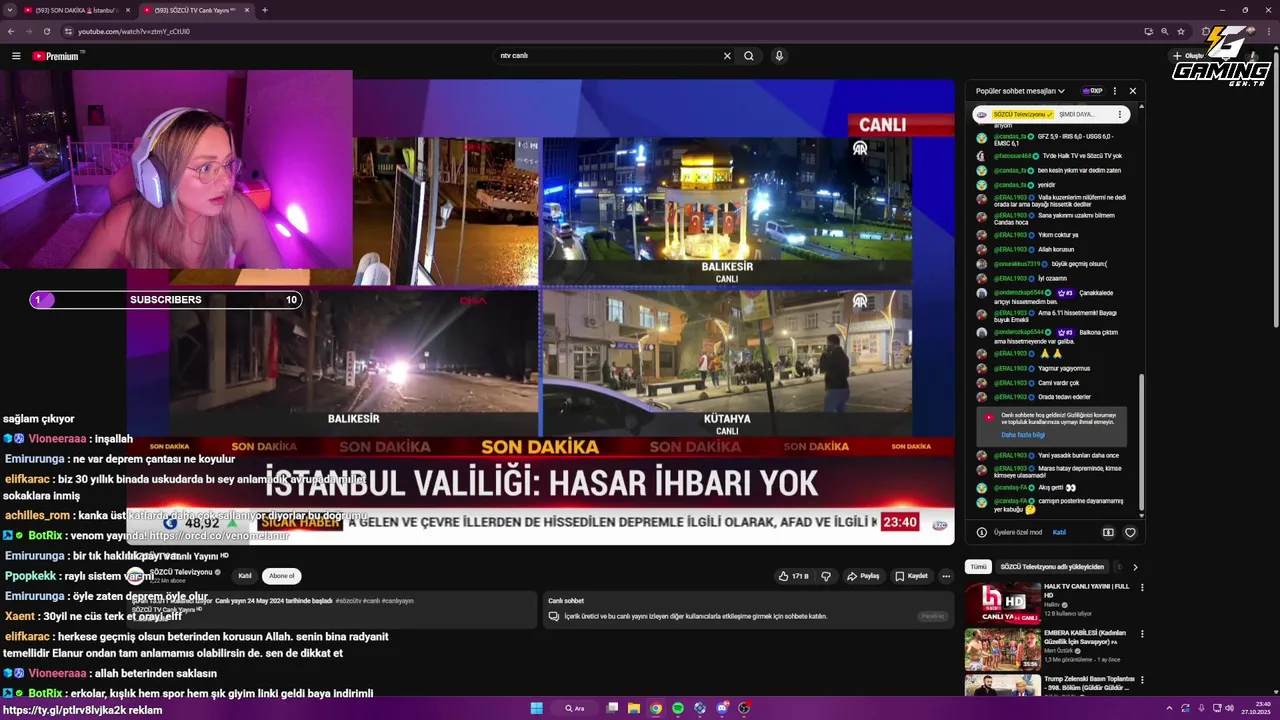Open more actions menu beside Kaydet
The height and width of the screenshot is (720, 1280).
[946, 576]
